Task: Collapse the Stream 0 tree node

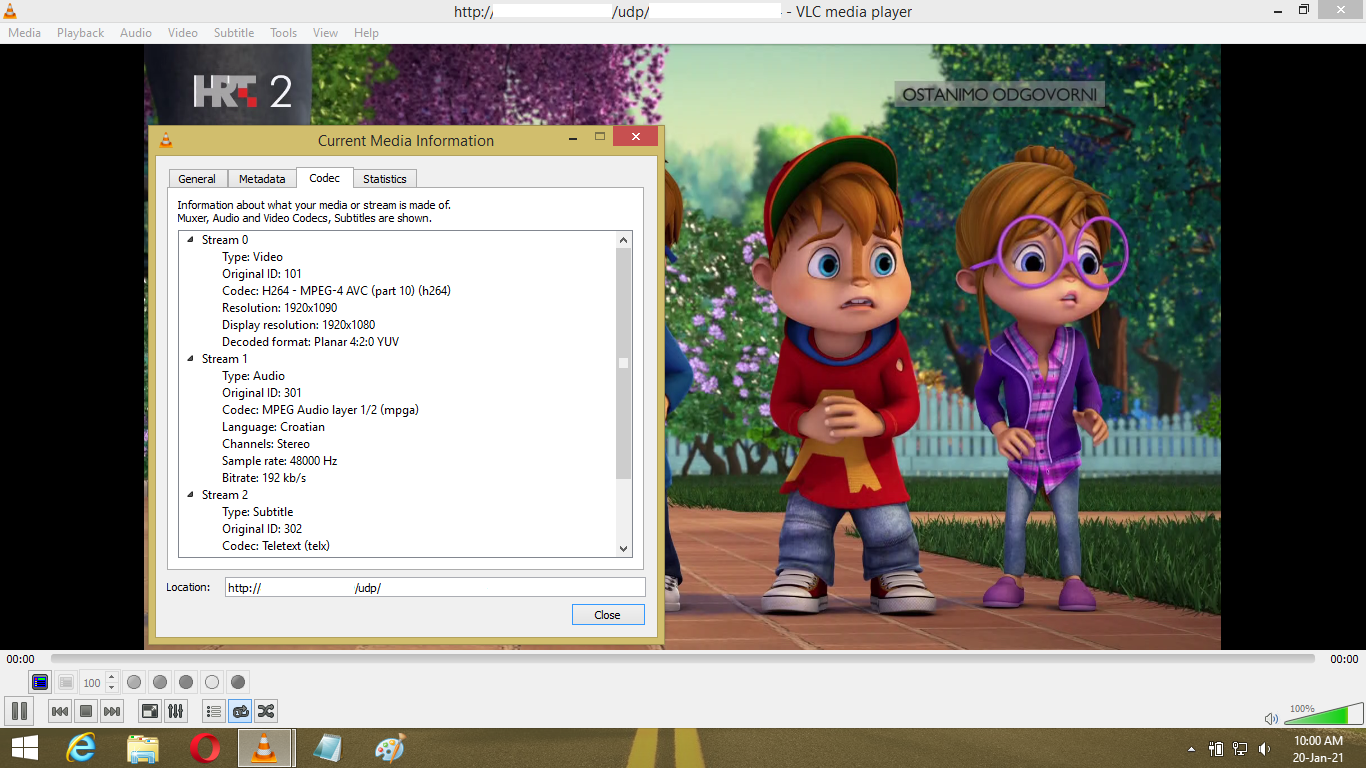Action: (190, 240)
